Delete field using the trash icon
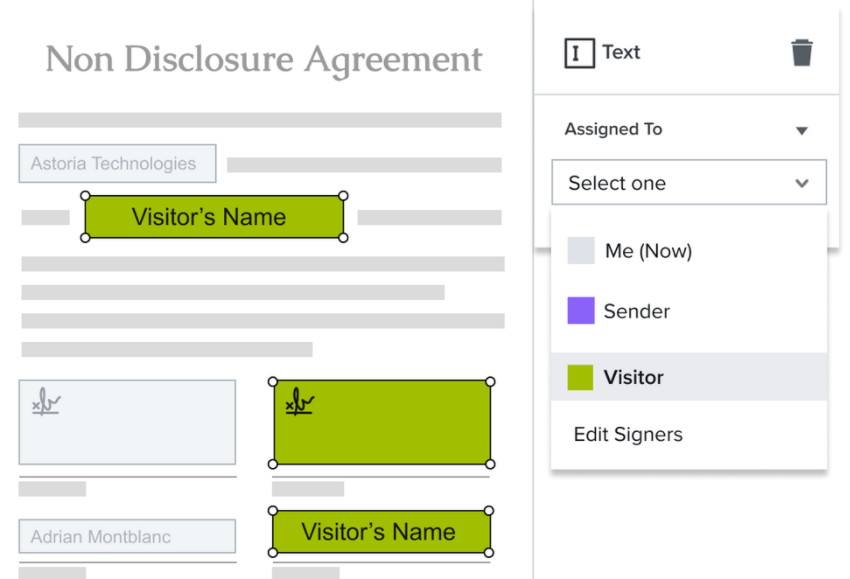Screen dimensions: 850x579 [x=801, y=53]
